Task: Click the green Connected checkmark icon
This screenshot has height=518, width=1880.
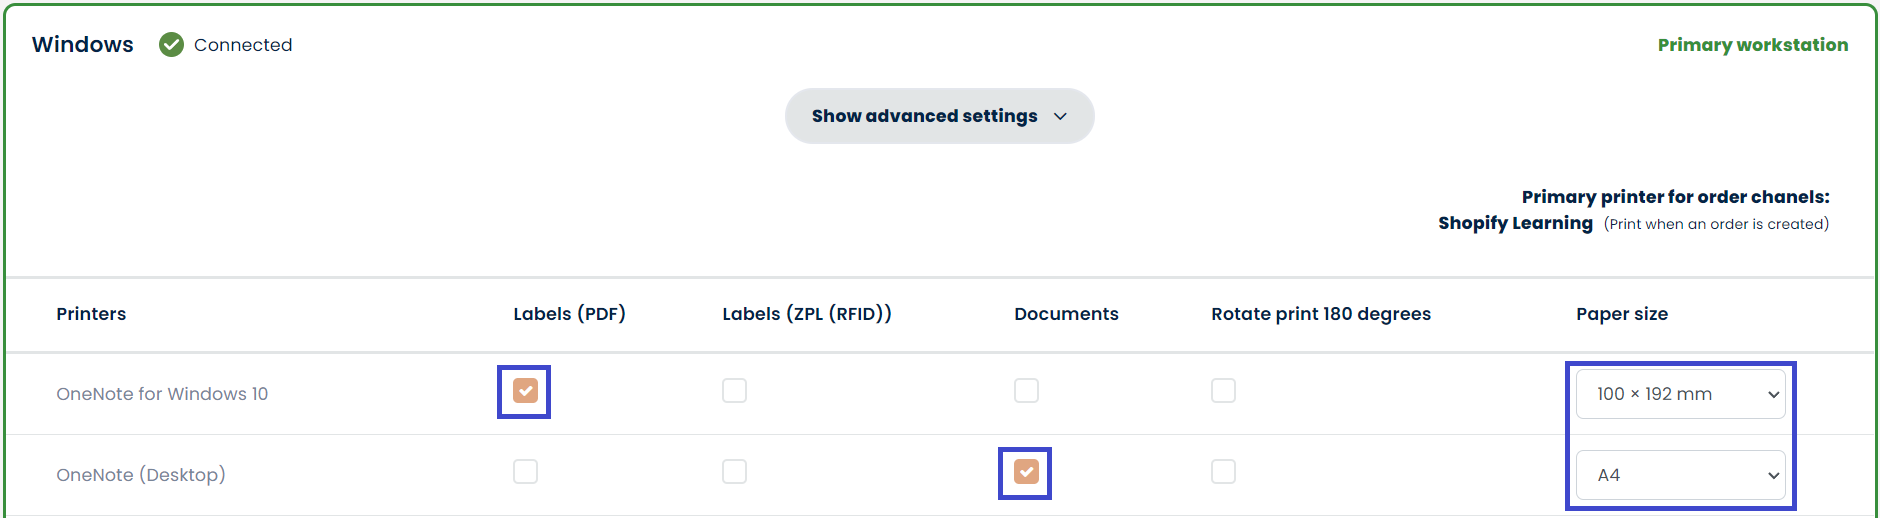Action: (171, 45)
